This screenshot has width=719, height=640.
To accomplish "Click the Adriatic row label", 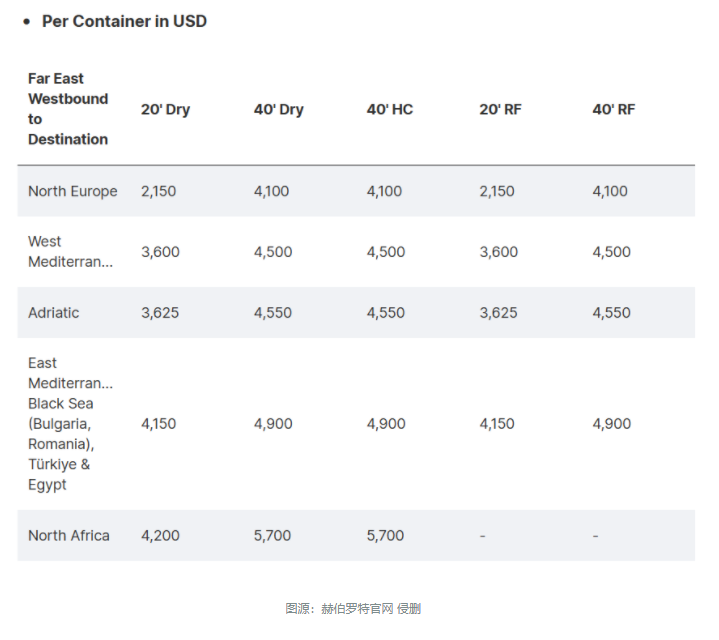I will tap(53, 313).
